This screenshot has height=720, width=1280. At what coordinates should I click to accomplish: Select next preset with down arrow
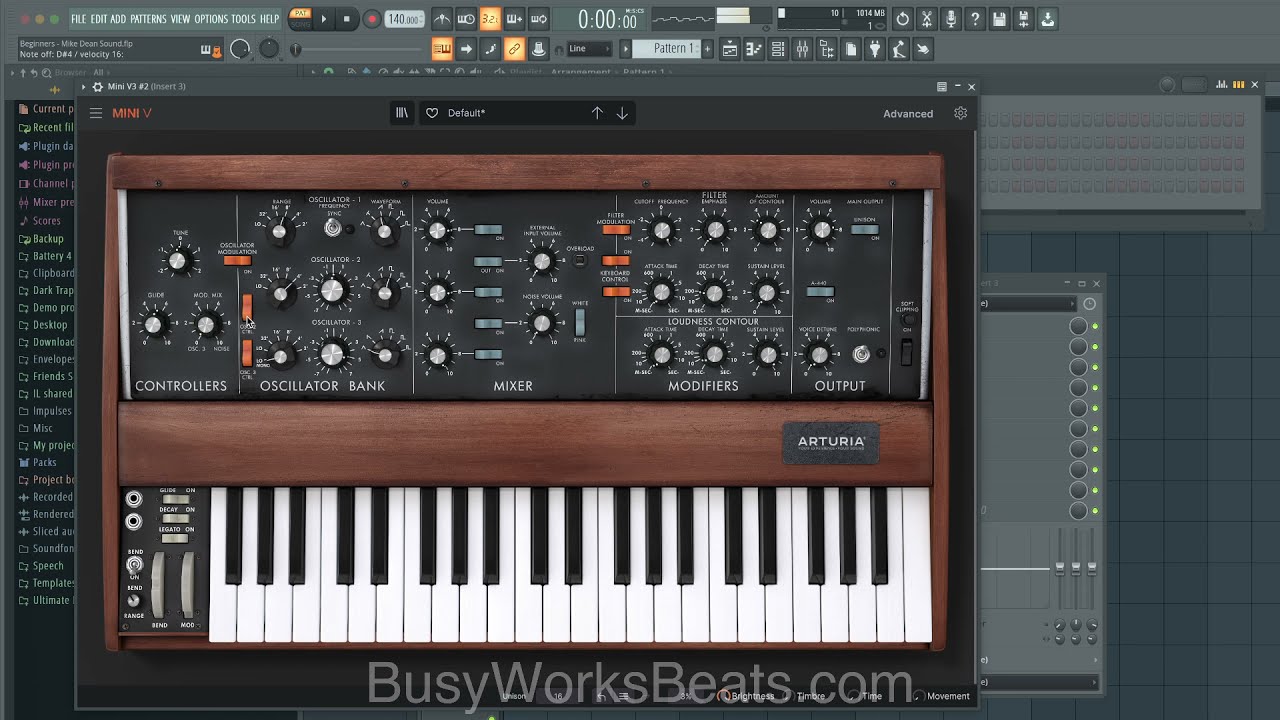pos(622,113)
